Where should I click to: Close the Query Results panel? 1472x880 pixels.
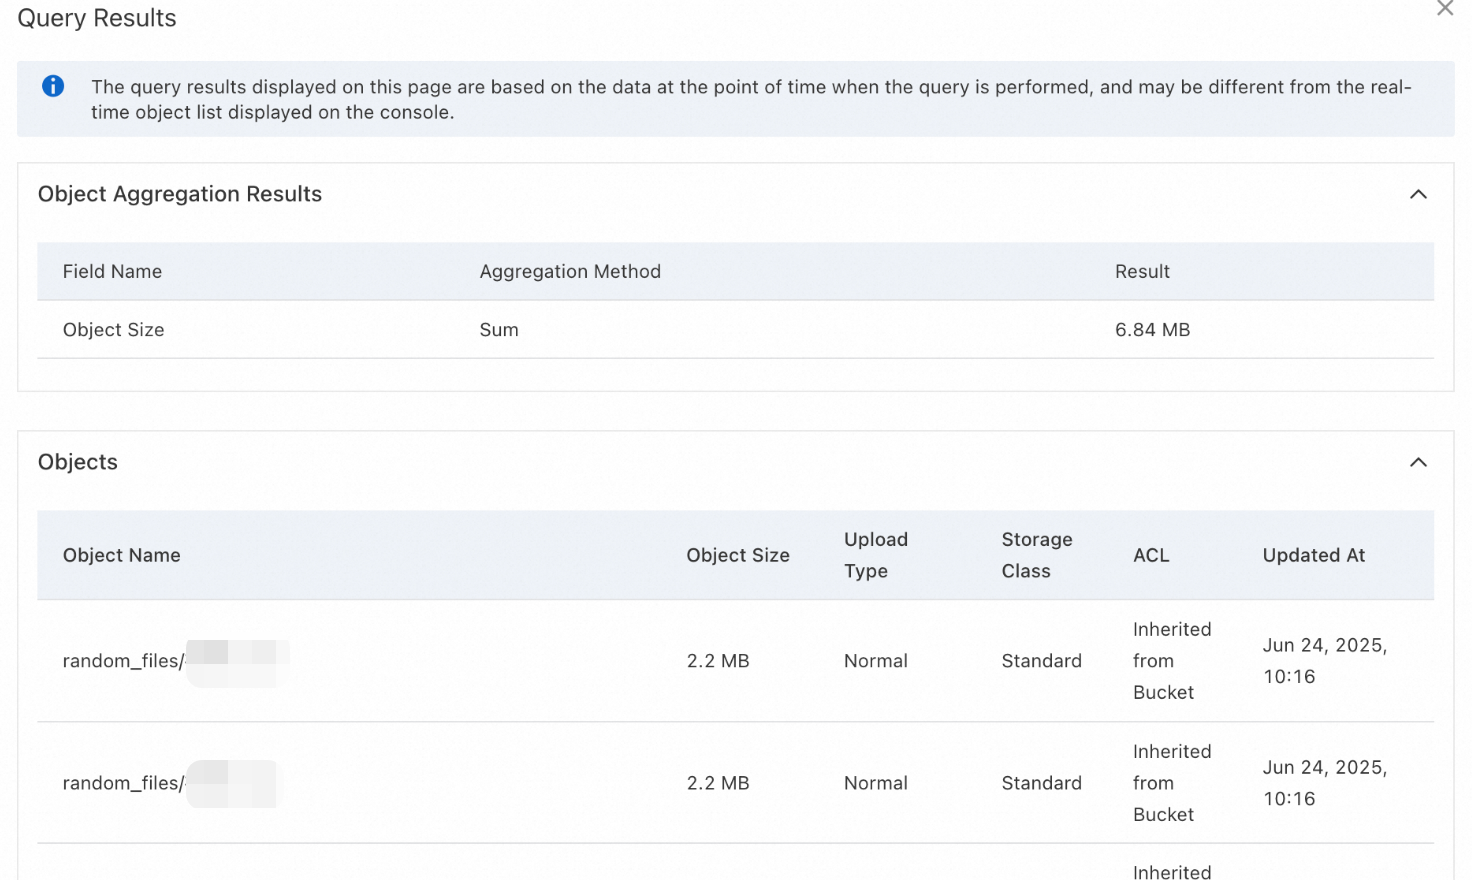click(1444, 9)
